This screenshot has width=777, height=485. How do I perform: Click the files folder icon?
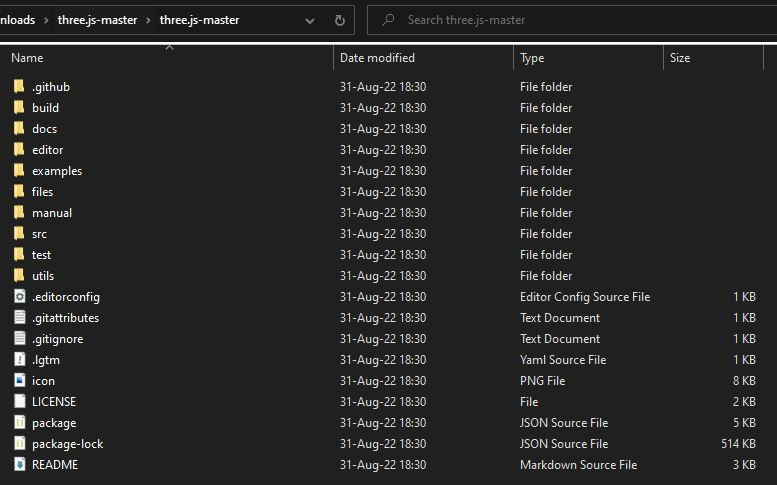coord(19,192)
